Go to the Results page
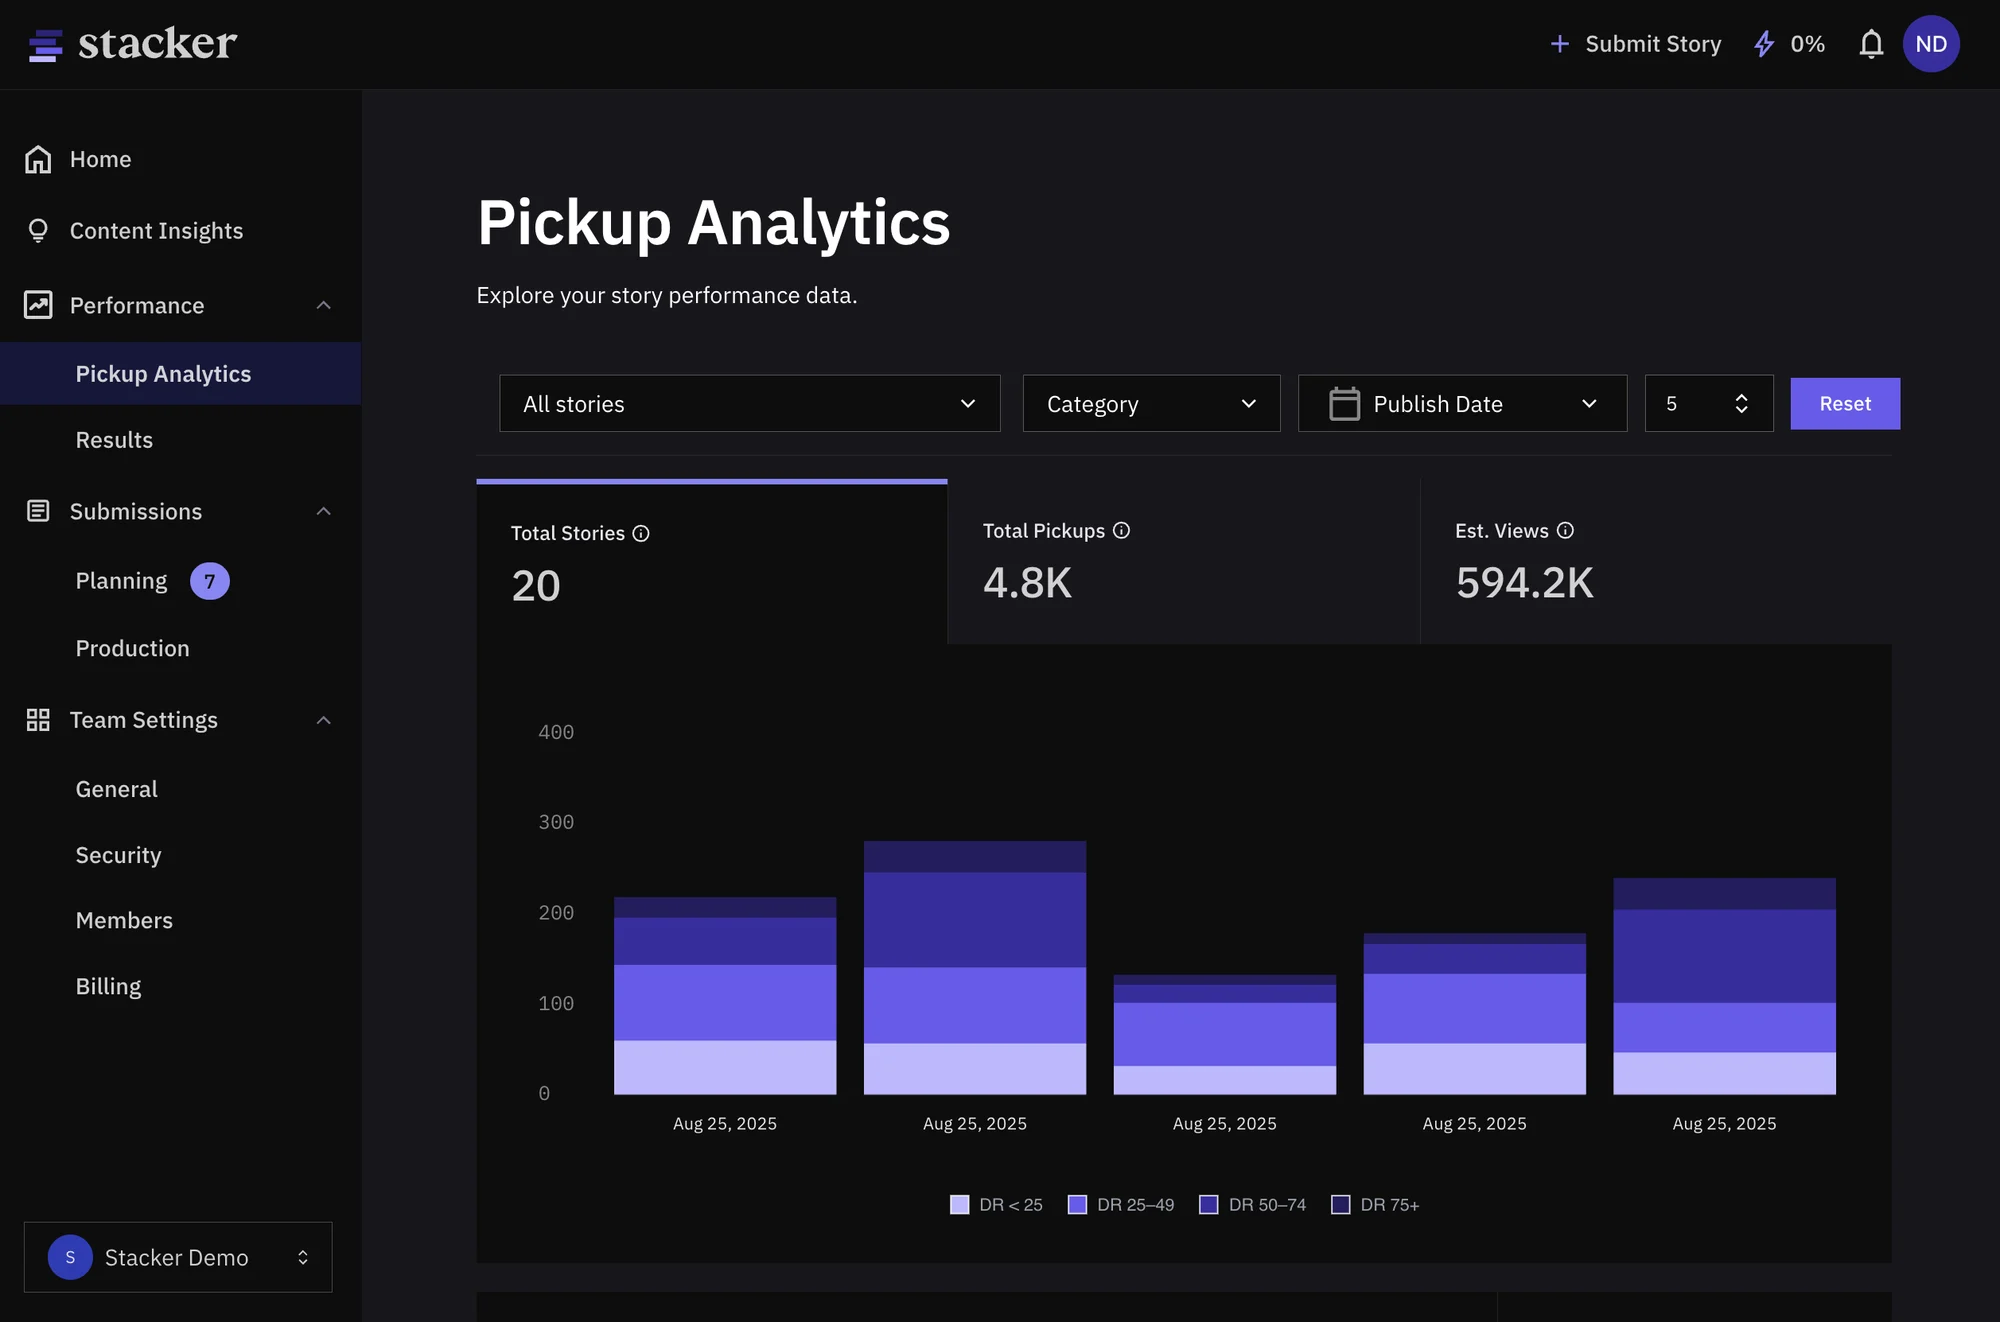 (114, 440)
